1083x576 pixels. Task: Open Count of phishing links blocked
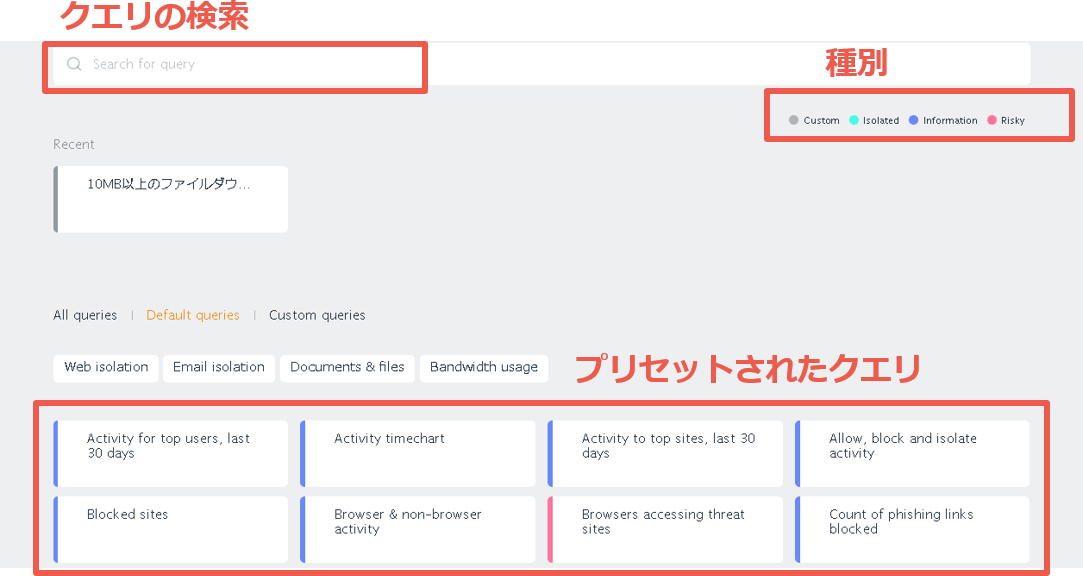tap(912, 530)
